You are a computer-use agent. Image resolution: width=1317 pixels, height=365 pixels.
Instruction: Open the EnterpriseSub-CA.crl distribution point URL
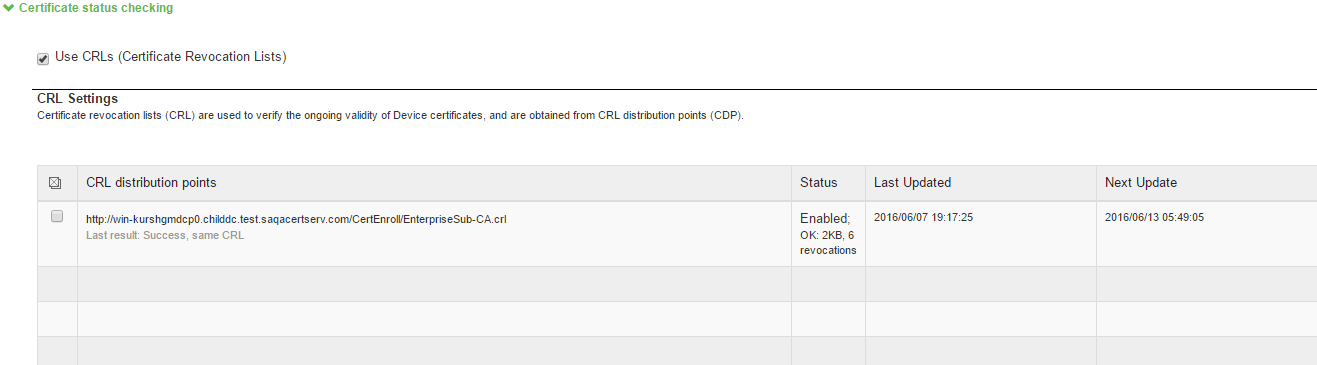coord(296,218)
